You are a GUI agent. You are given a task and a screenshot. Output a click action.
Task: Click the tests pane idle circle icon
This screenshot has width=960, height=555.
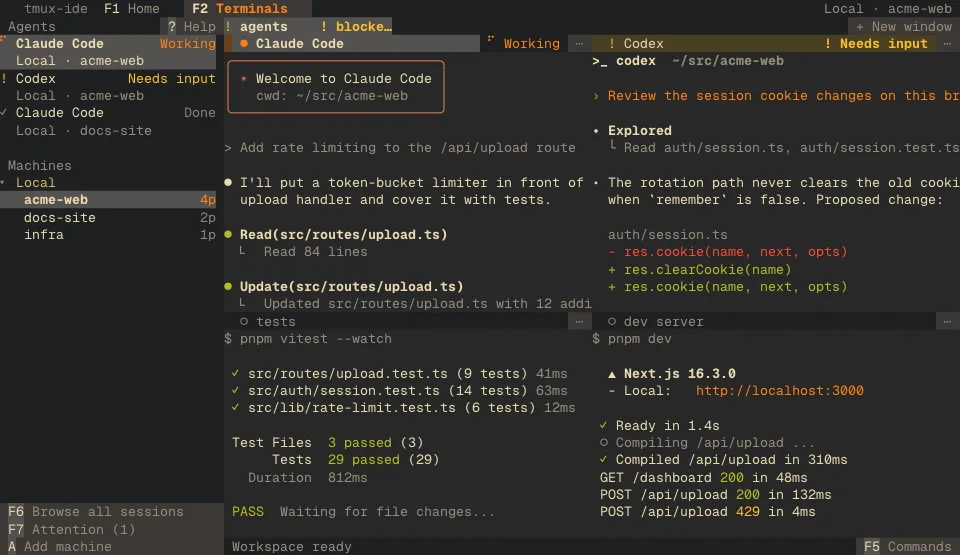[244, 321]
